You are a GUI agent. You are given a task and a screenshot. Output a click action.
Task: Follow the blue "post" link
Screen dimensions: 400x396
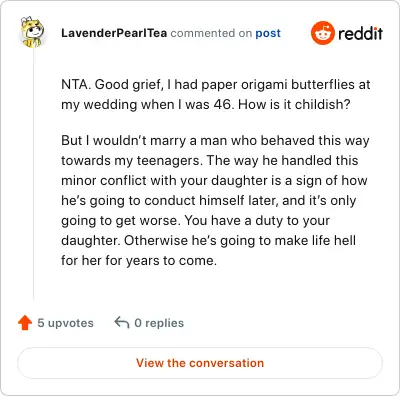(268, 33)
